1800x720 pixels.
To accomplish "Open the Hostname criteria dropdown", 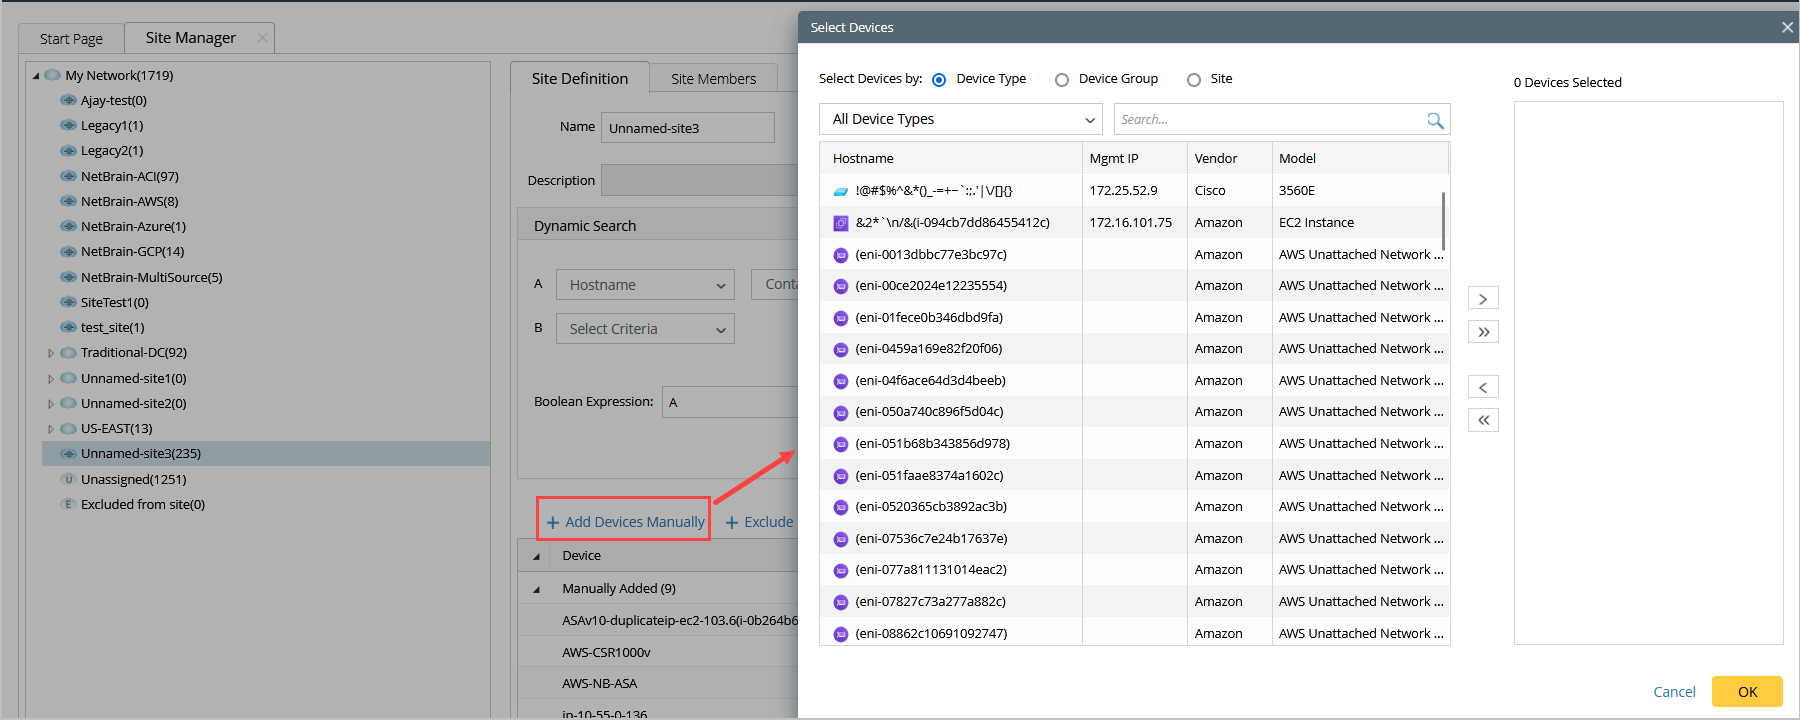I will click(645, 285).
